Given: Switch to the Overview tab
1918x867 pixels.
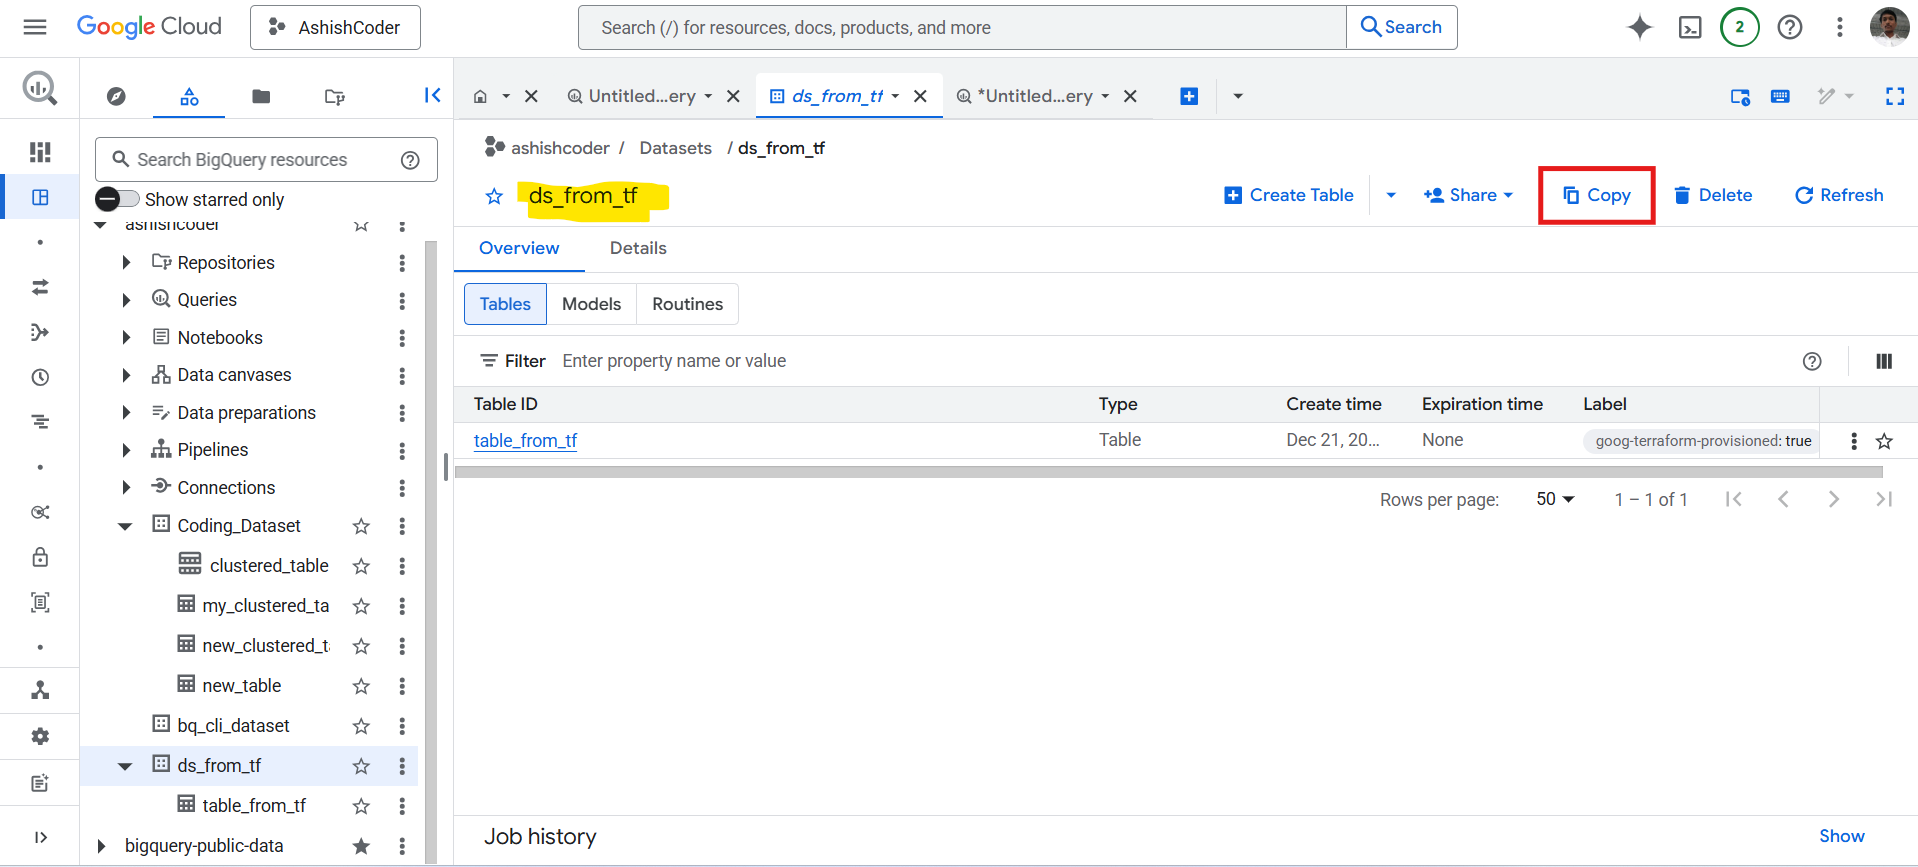Looking at the screenshot, I should [519, 248].
